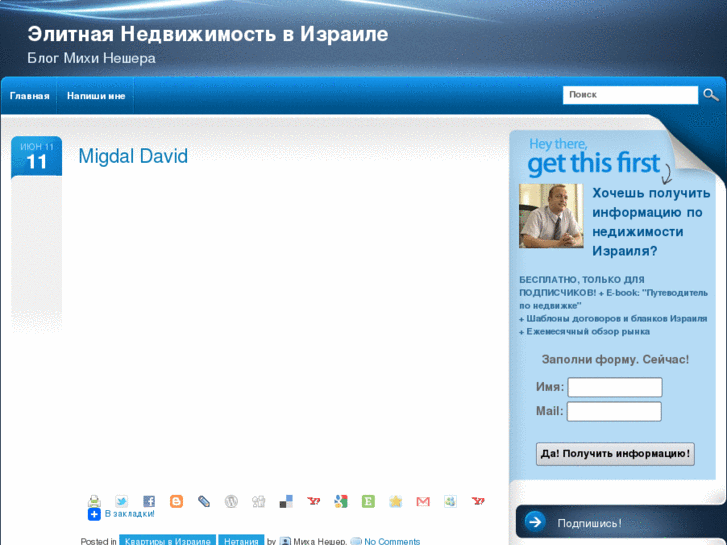Screen dimensions: 727x545
Task: Click the orange Blogger share icon
Action: (x=176, y=501)
